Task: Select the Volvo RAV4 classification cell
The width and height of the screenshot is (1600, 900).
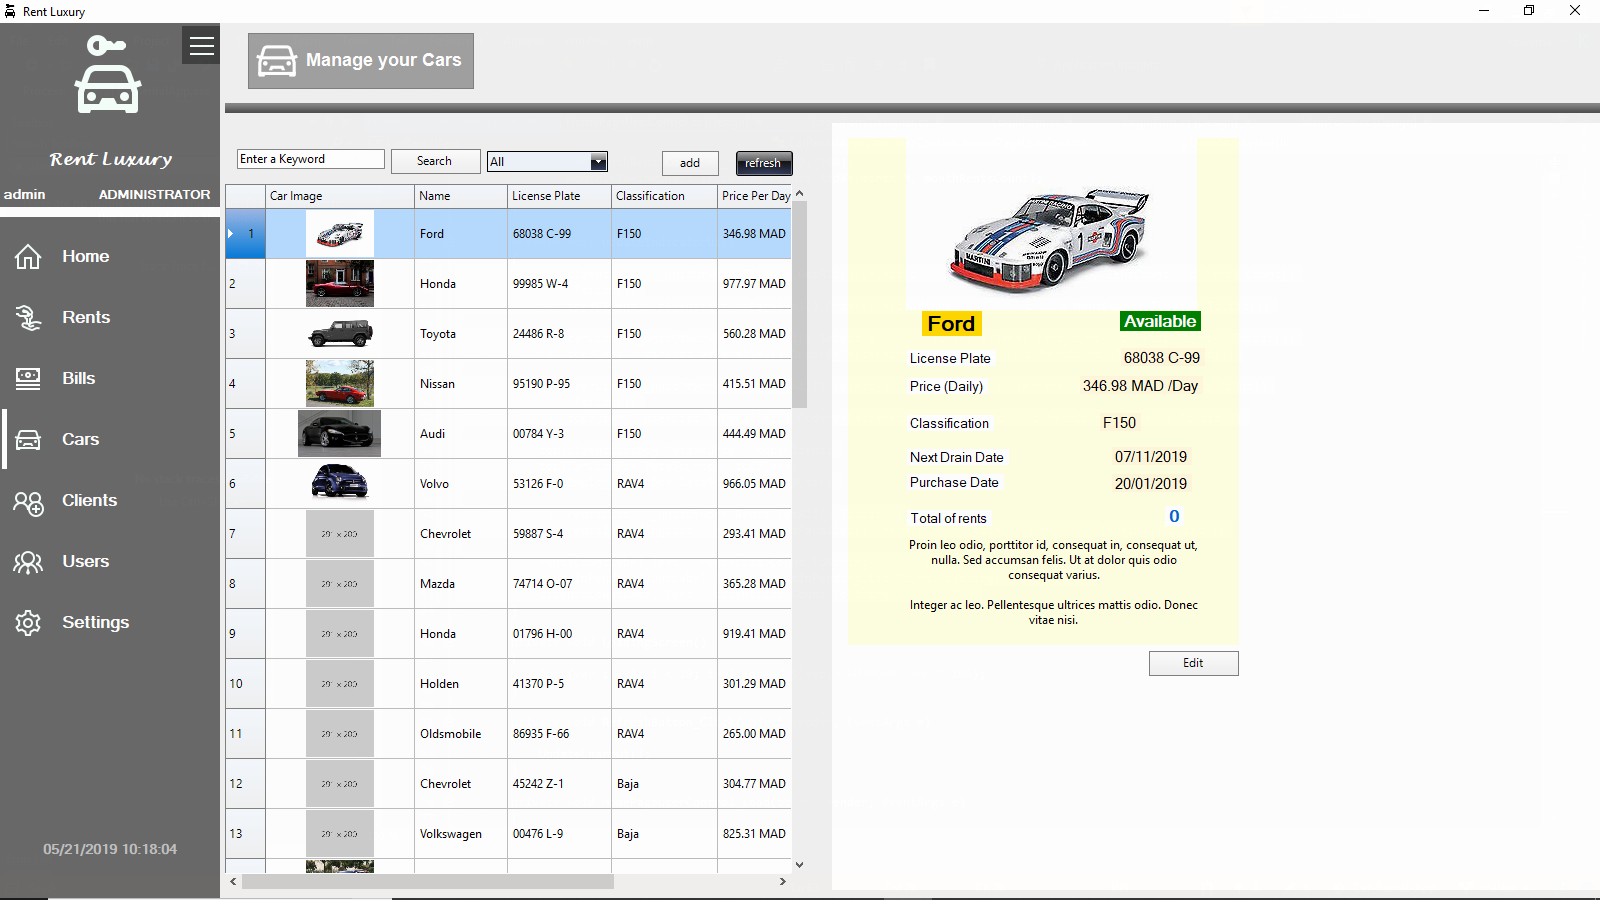Action: coord(665,484)
